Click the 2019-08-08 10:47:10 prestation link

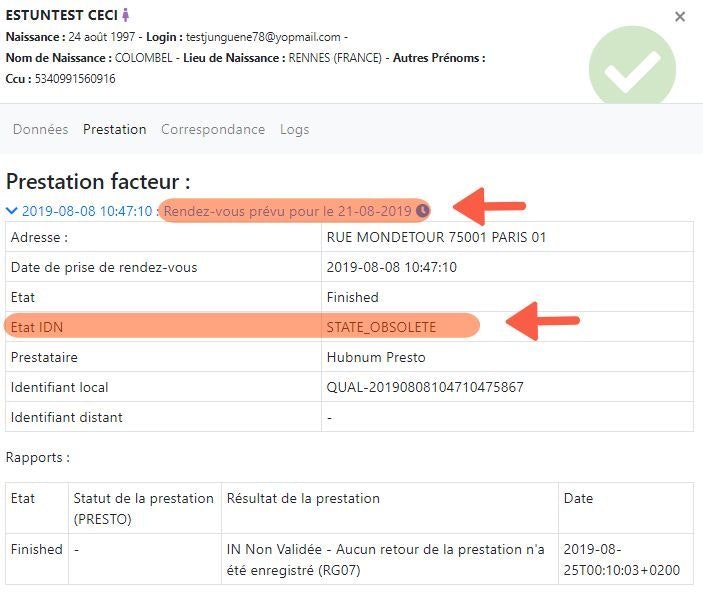[87, 211]
